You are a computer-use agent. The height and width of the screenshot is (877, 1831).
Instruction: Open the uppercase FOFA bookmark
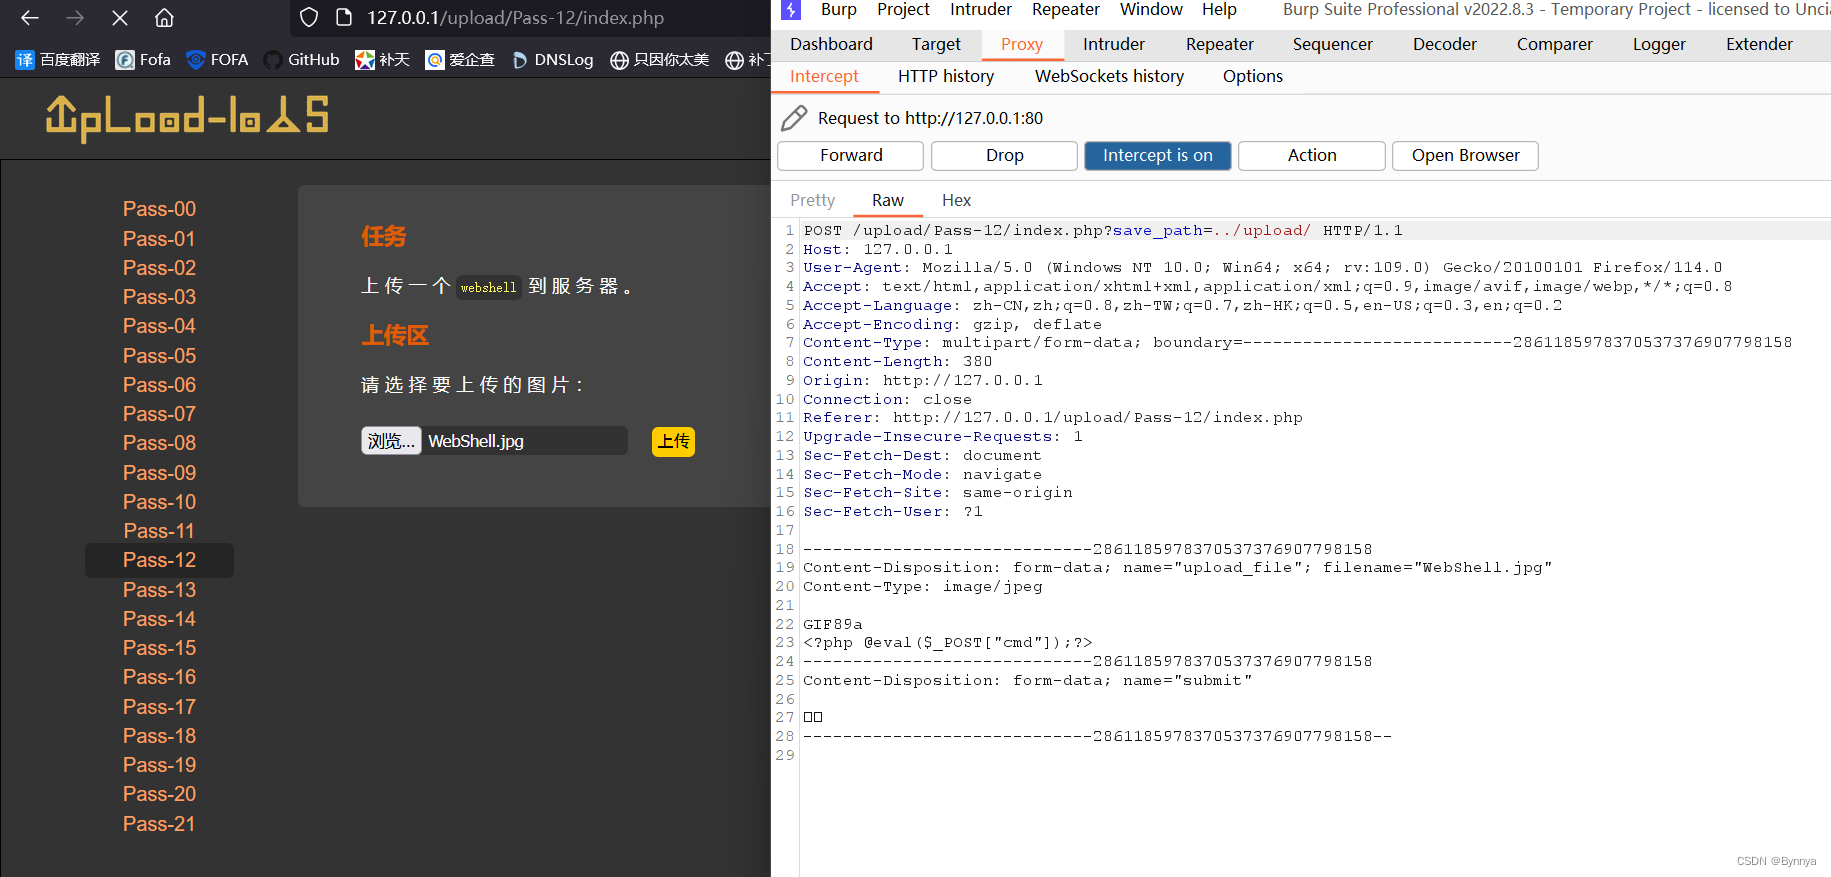[217, 60]
